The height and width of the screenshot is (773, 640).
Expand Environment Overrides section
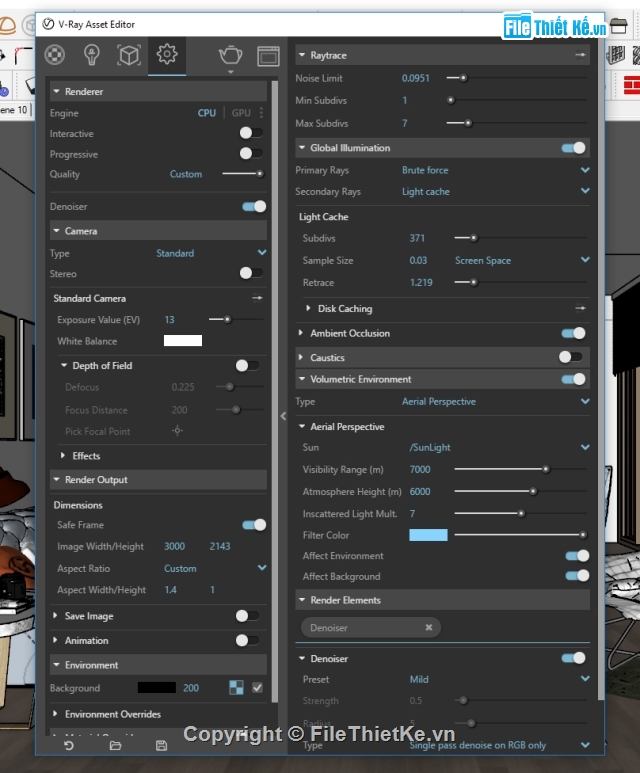55,713
